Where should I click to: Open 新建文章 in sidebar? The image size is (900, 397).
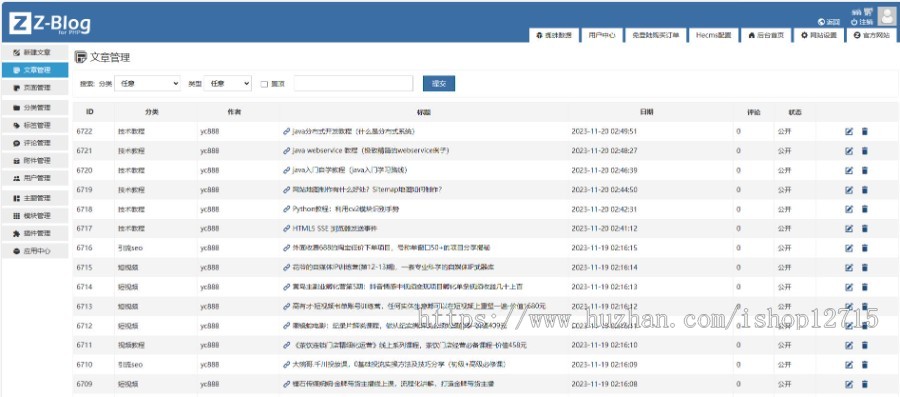coord(34,52)
